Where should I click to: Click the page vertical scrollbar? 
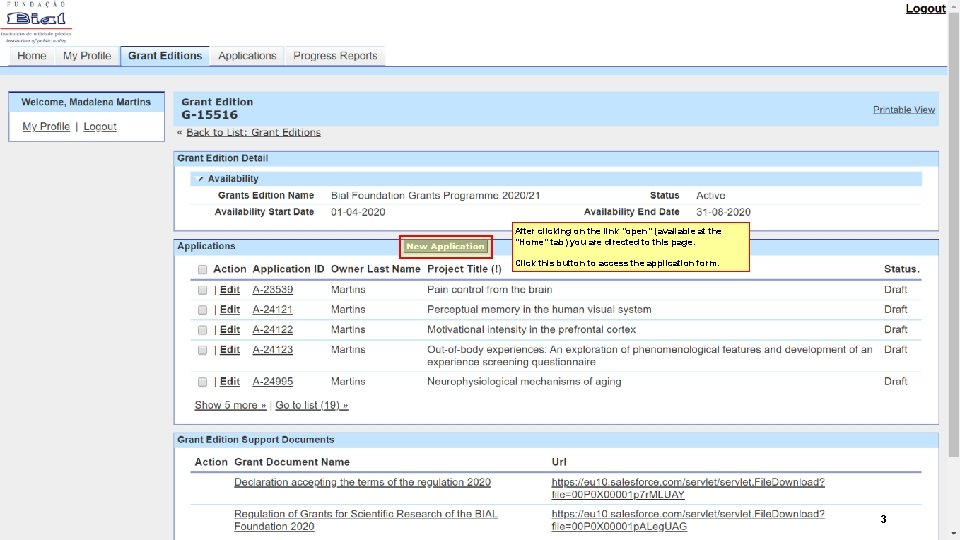point(954,236)
